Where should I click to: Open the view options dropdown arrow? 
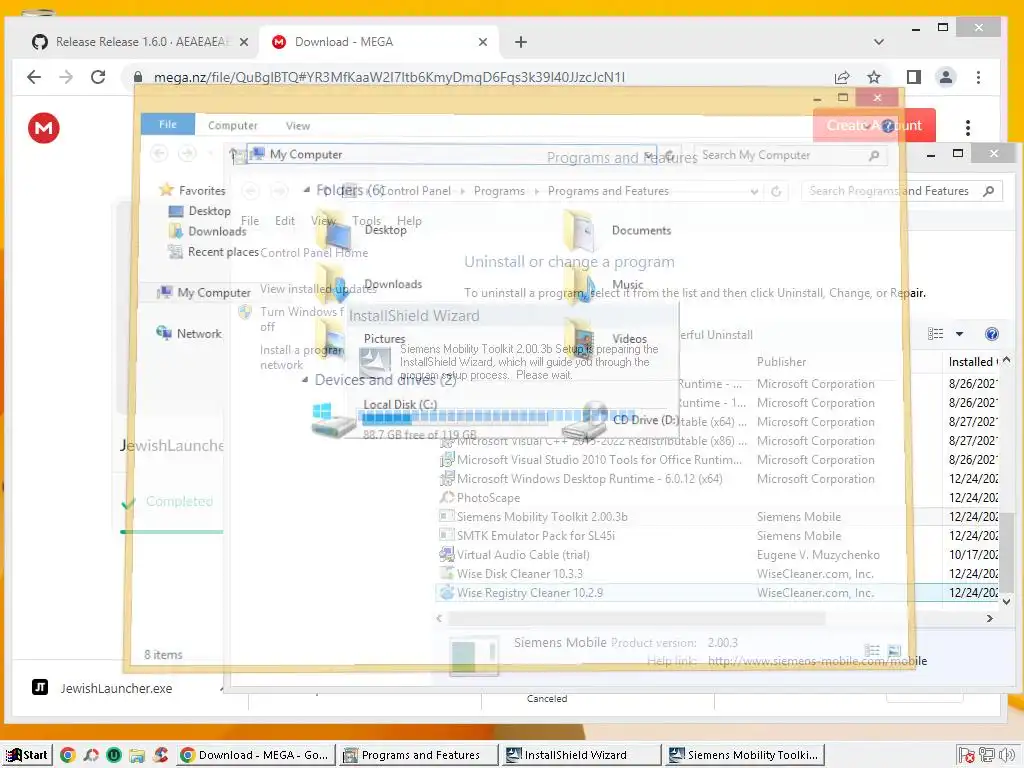[x=959, y=334]
